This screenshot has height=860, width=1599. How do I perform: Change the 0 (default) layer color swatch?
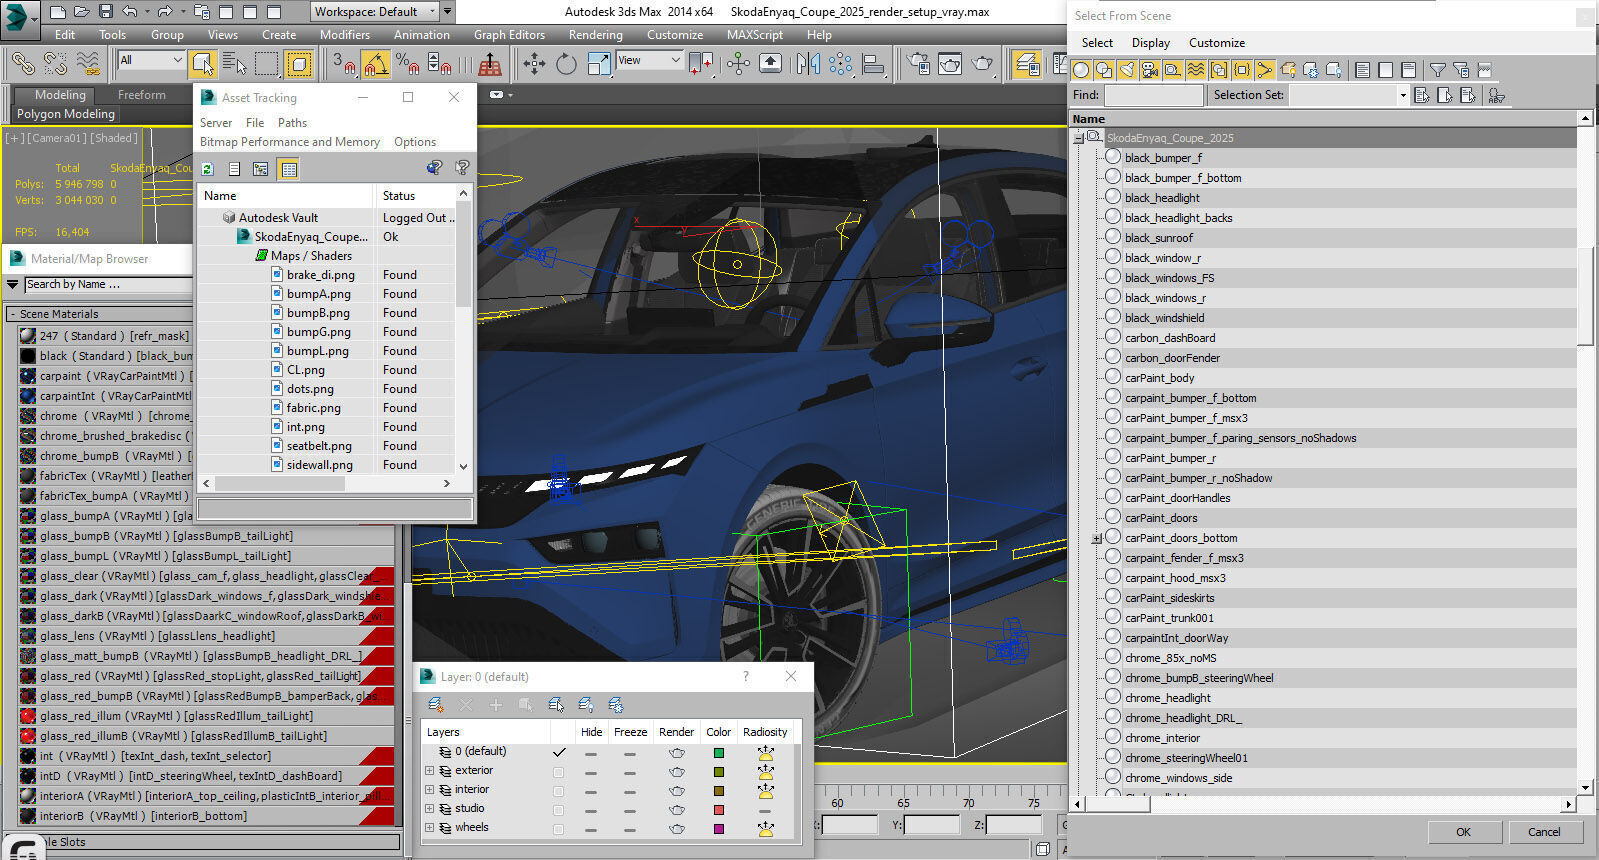tap(718, 752)
